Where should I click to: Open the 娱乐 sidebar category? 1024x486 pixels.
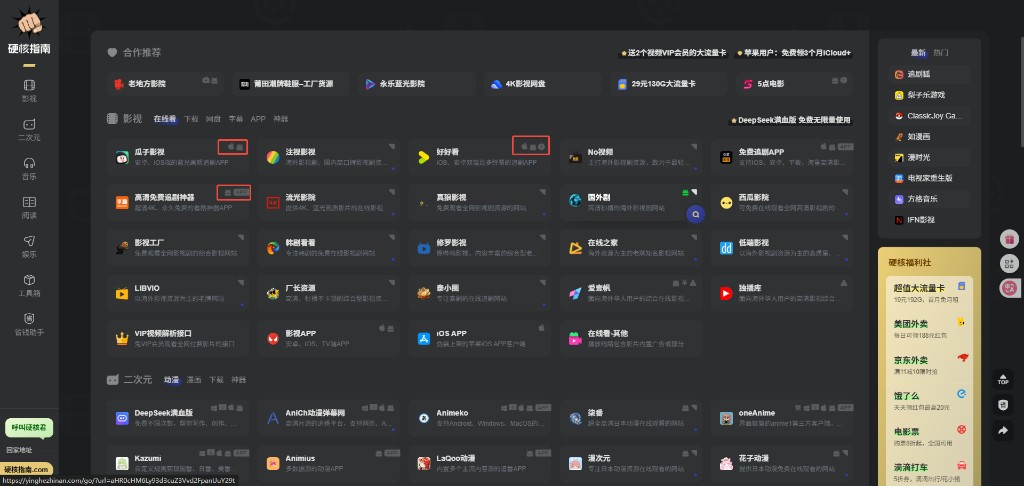29,247
